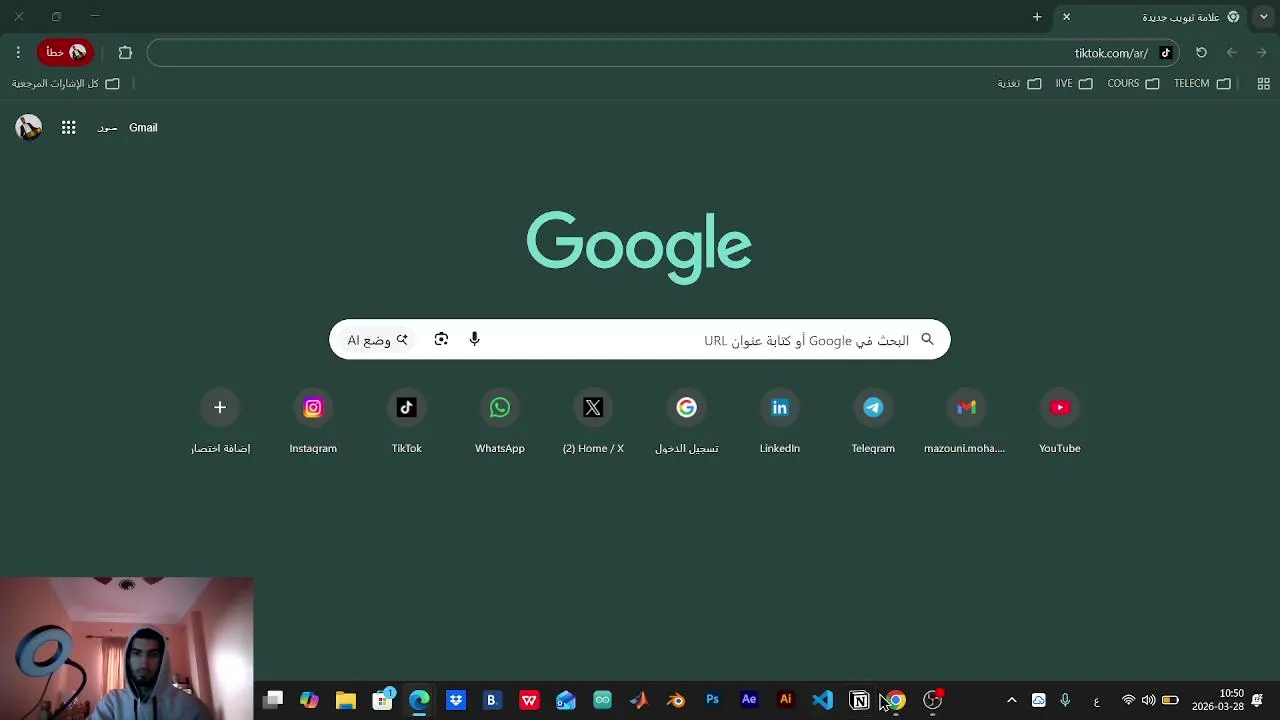Launch Photoshop from the taskbar
This screenshot has width=1280, height=720.
pos(712,700)
